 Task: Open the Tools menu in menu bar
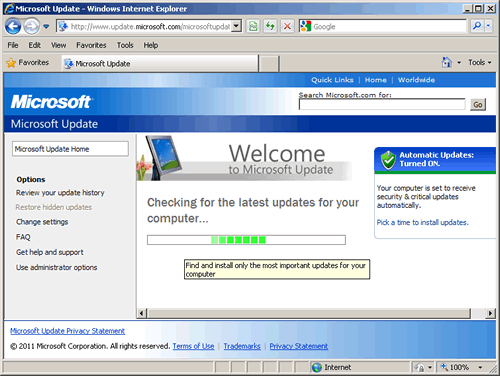[x=125, y=45]
